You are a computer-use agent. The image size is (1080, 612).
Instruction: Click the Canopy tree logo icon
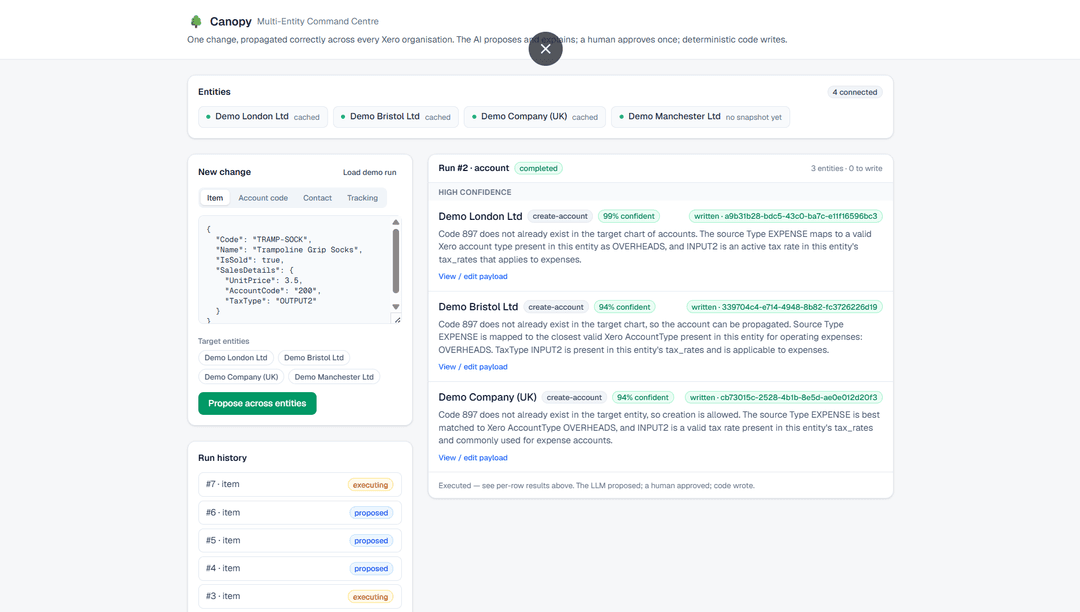click(x=196, y=21)
